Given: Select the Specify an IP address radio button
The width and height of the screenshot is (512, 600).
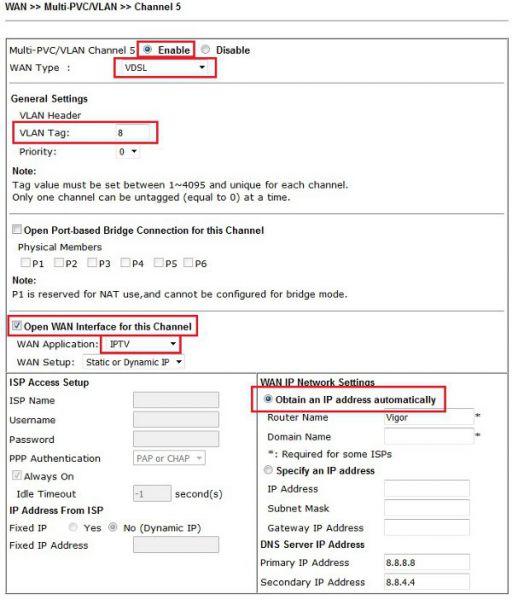Looking at the screenshot, I should pyautogui.click(x=269, y=470).
